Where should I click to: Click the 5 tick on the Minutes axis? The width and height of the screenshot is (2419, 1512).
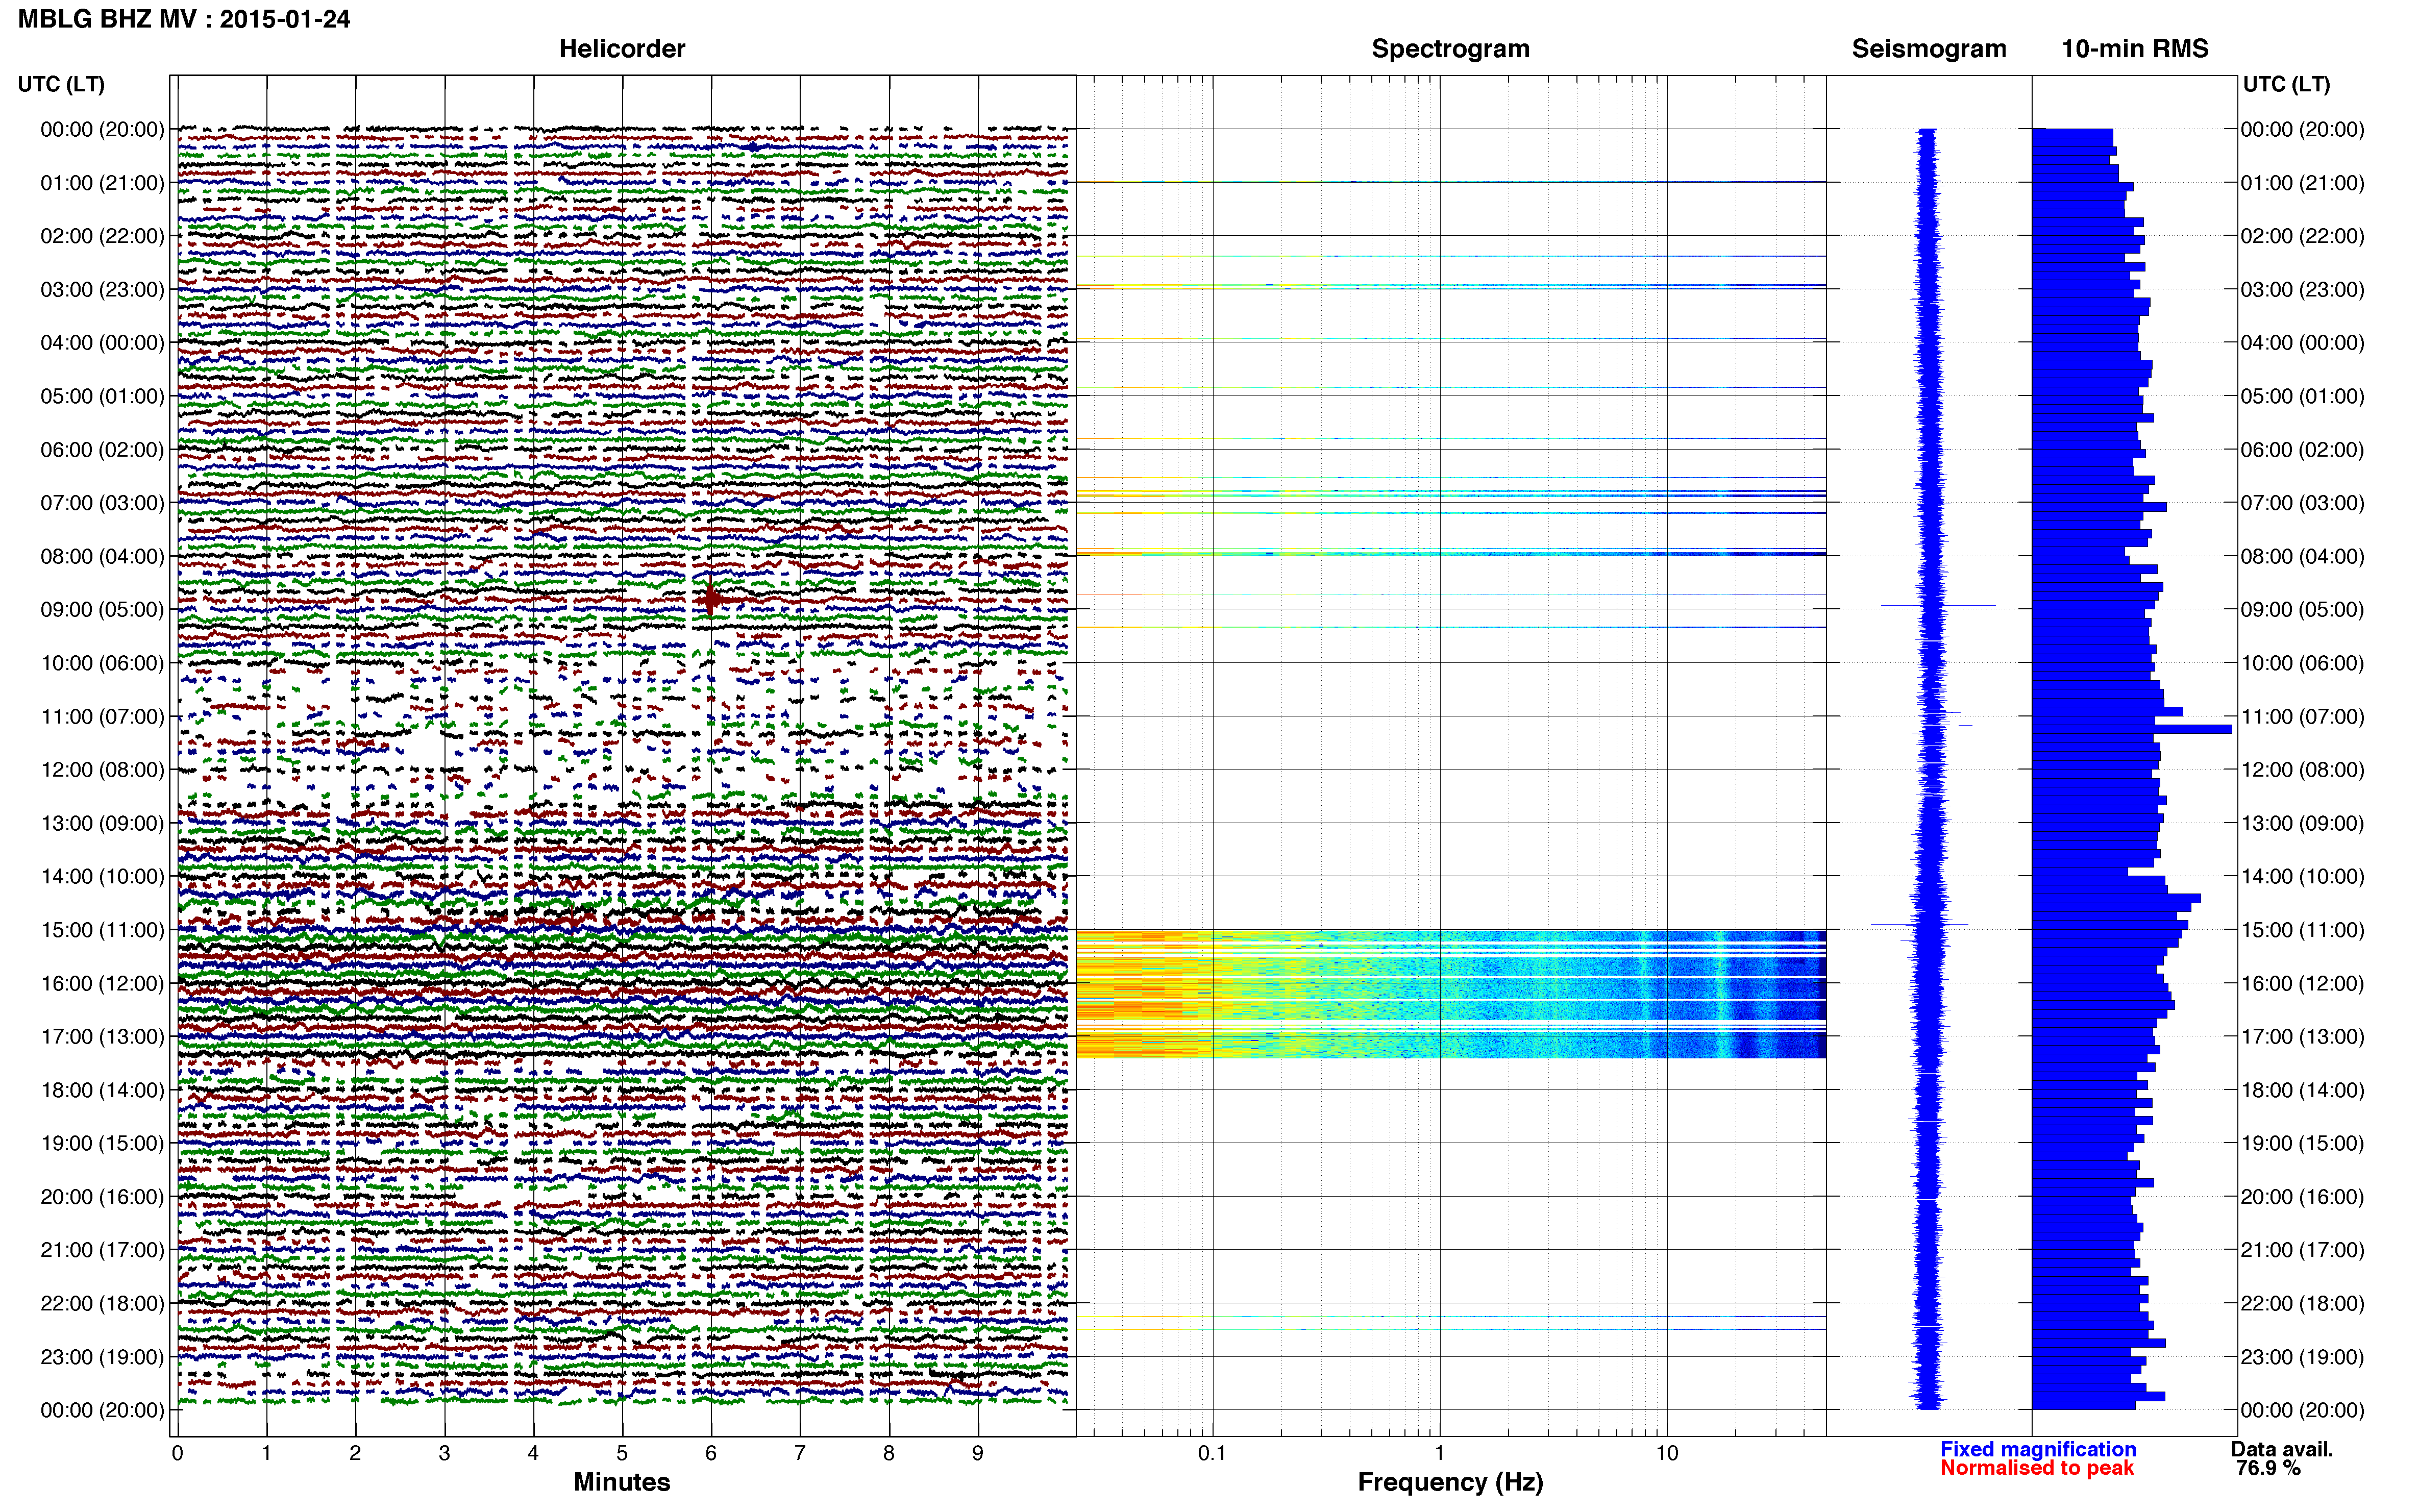[x=622, y=1453]
